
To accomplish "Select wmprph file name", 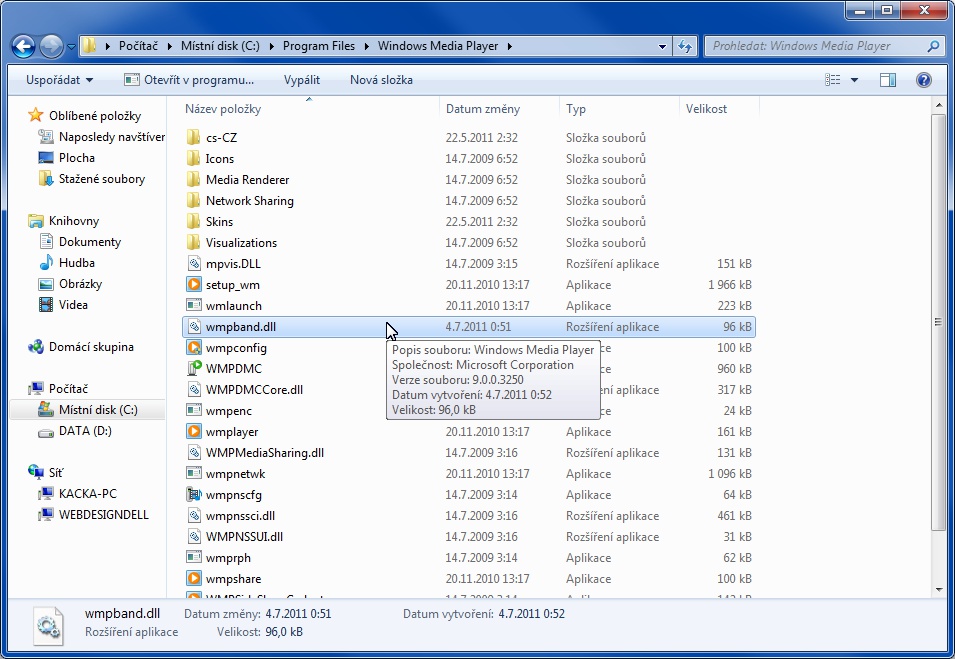I will point(228,558).
